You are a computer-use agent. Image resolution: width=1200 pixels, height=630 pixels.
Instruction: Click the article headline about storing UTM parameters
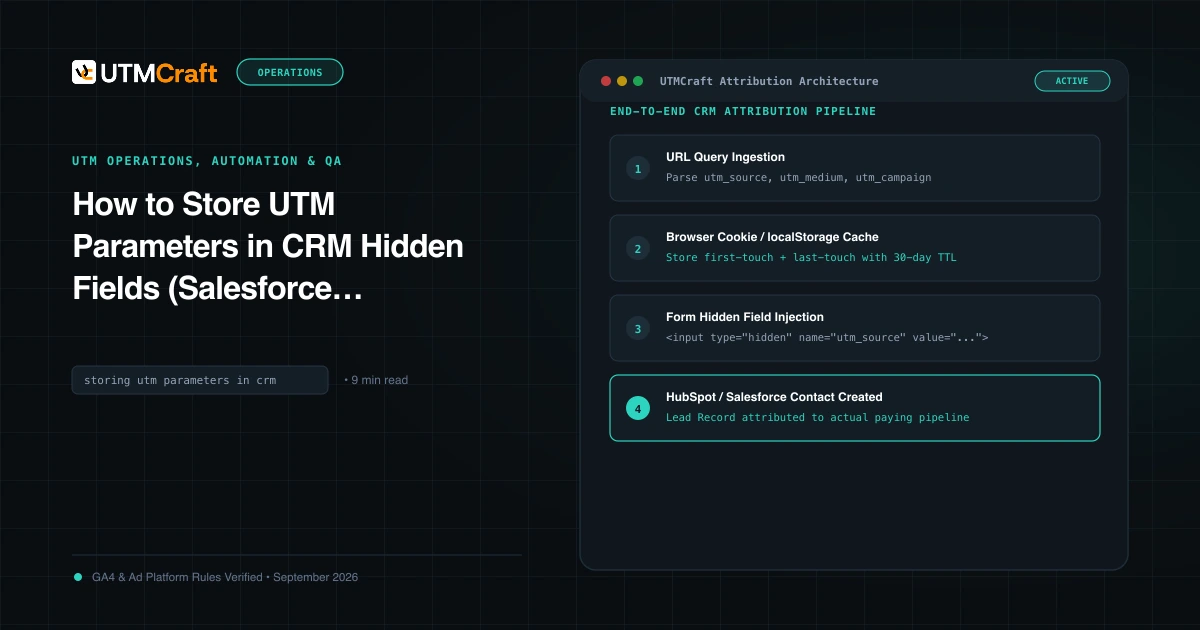pos(268,247)
